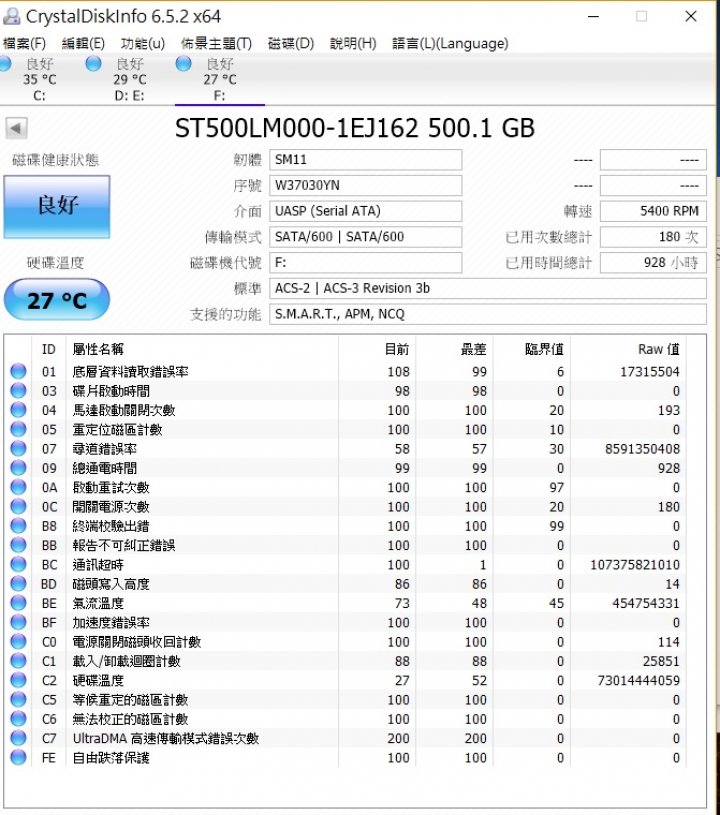
Task: Select the 重定位磁區計數 attribute name
Action: tap(117, 429)
